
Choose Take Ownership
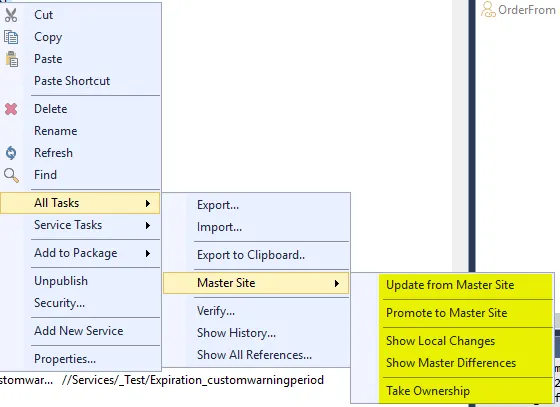[452, 391]
